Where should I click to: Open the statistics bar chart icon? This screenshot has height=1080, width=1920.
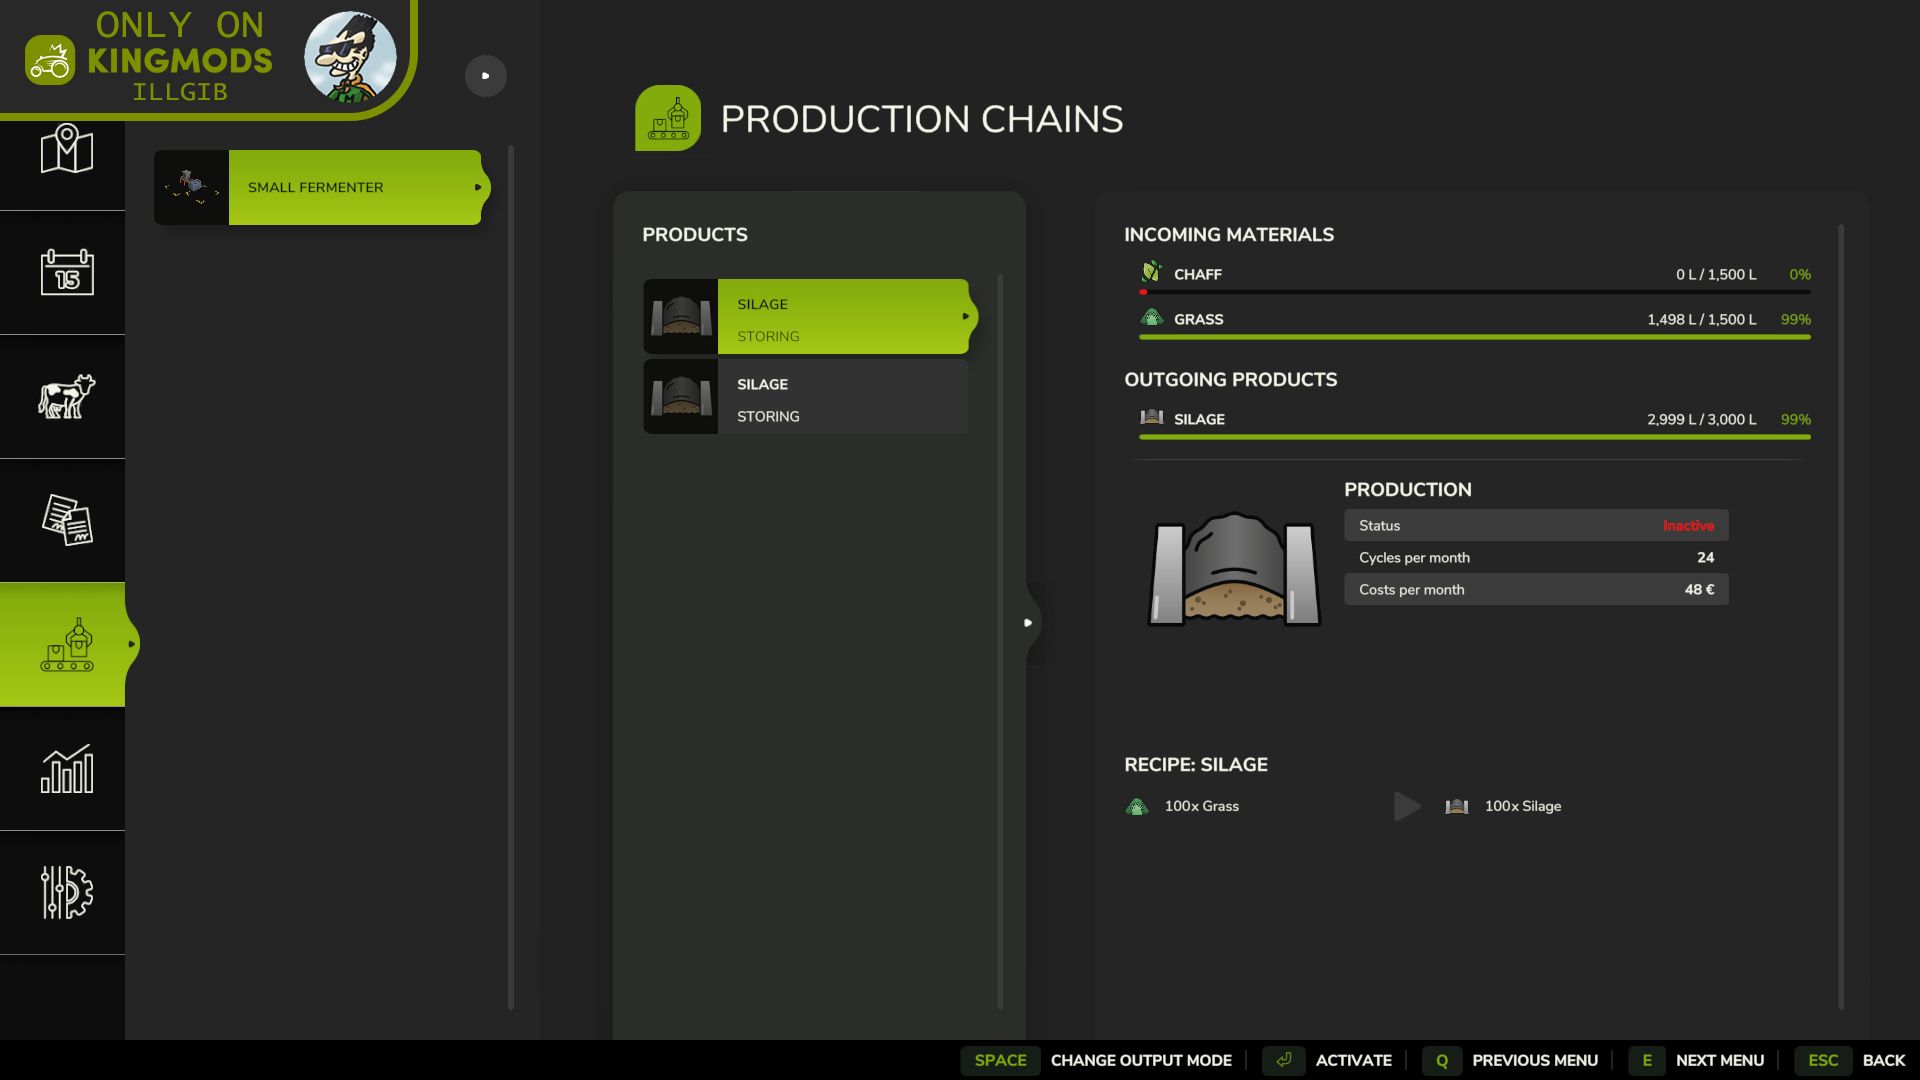coord(66,769)
